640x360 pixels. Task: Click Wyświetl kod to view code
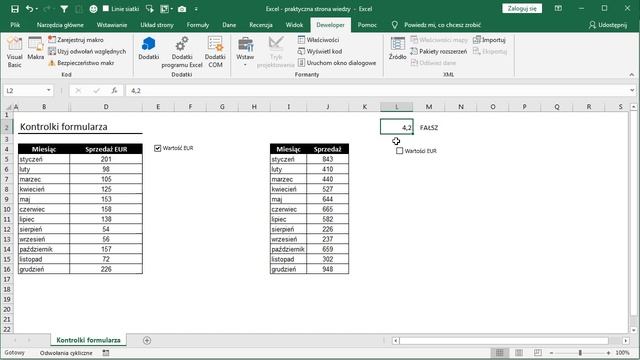[320, 51]
